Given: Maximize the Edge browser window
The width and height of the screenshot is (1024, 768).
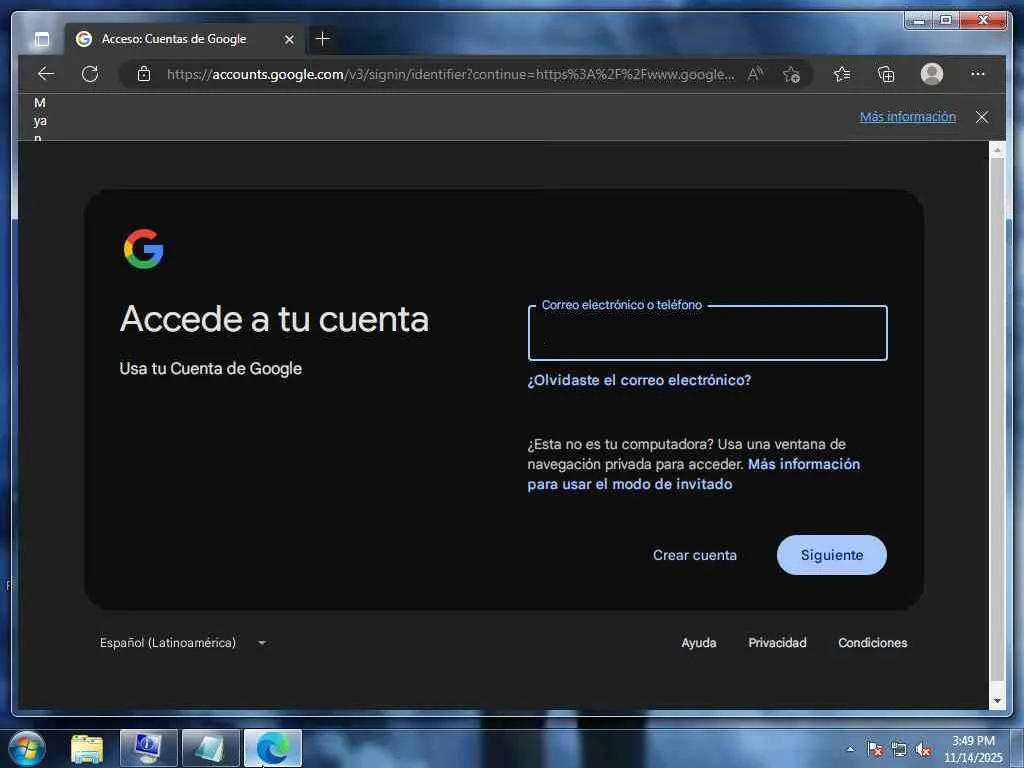Looking at the screenshot, I should [x=946, y=21].
